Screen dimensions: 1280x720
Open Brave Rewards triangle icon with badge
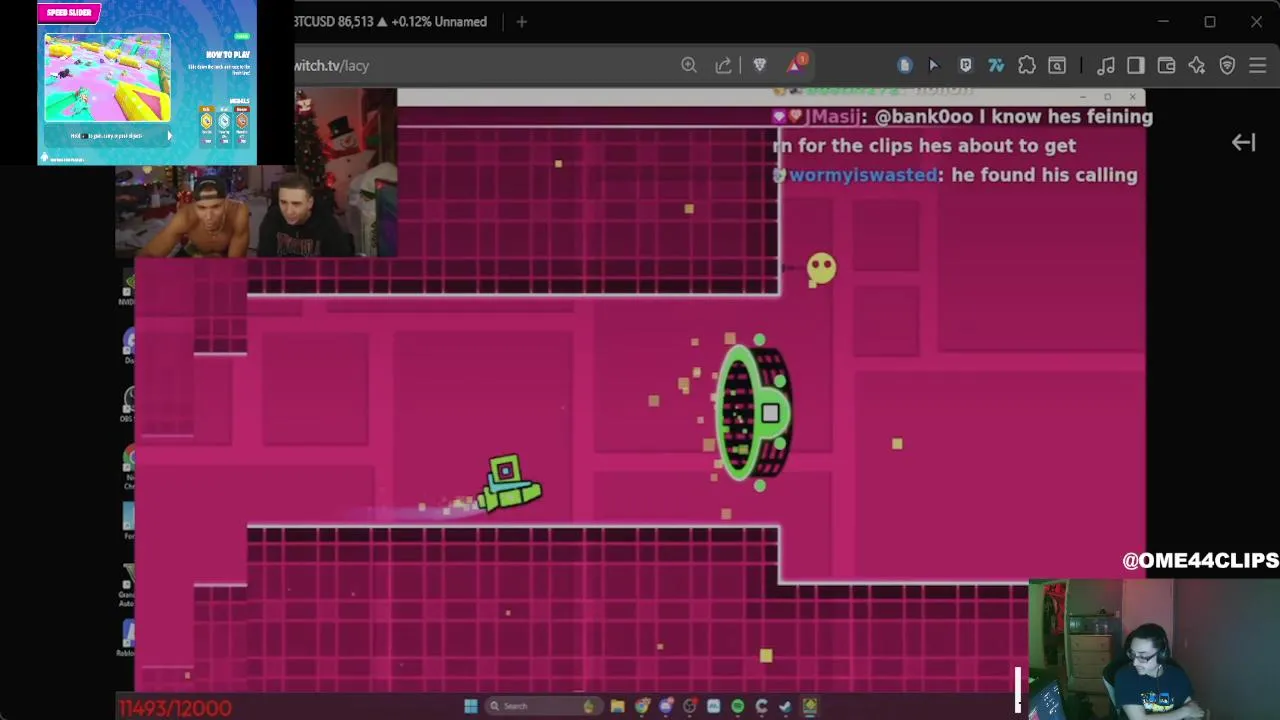click(x=796, y=65)
